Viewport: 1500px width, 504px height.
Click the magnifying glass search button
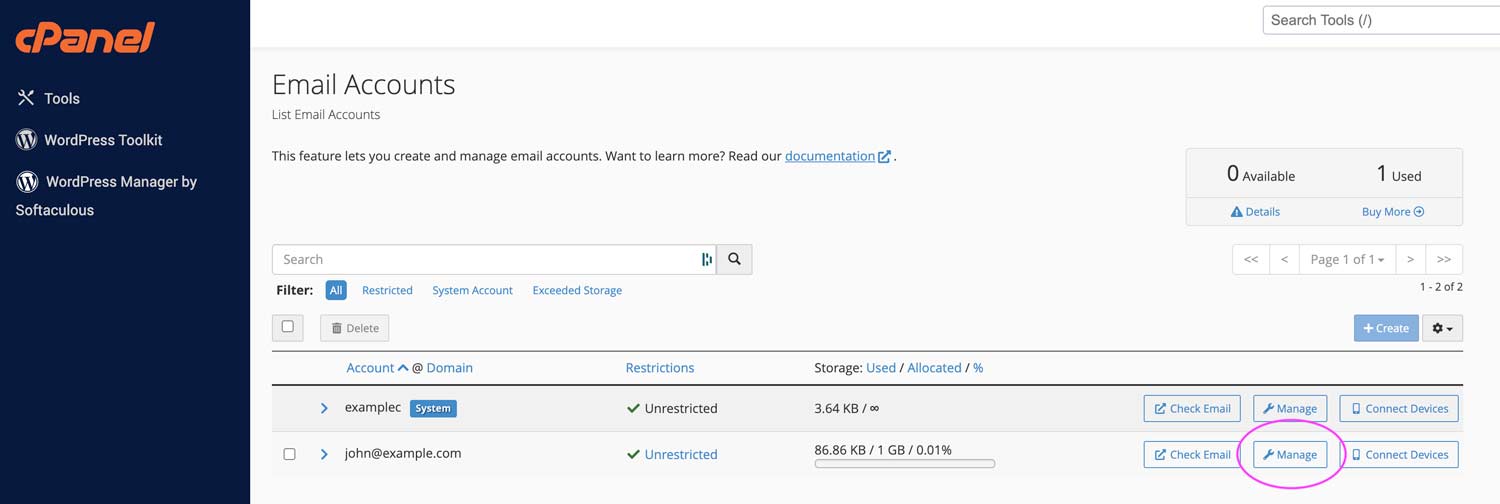click(734, 259)
